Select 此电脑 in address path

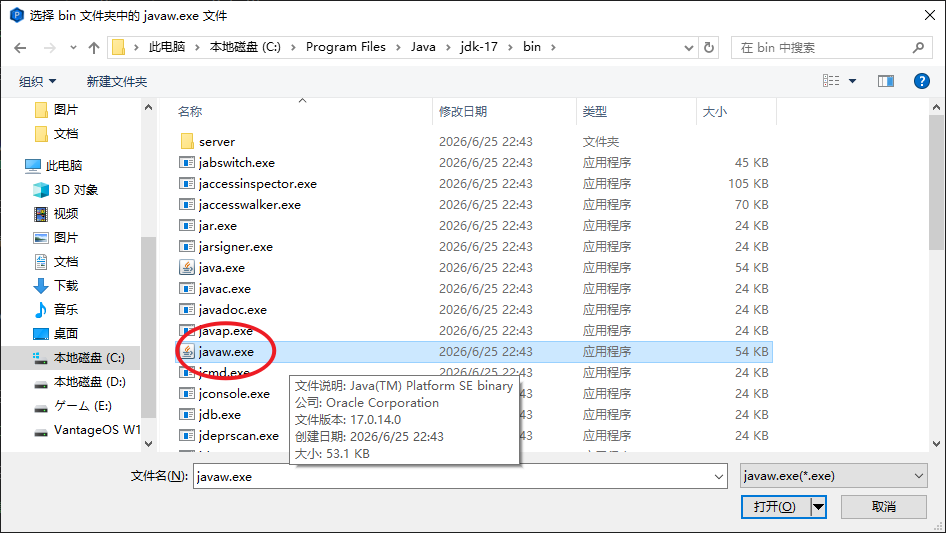coord(167,47)
